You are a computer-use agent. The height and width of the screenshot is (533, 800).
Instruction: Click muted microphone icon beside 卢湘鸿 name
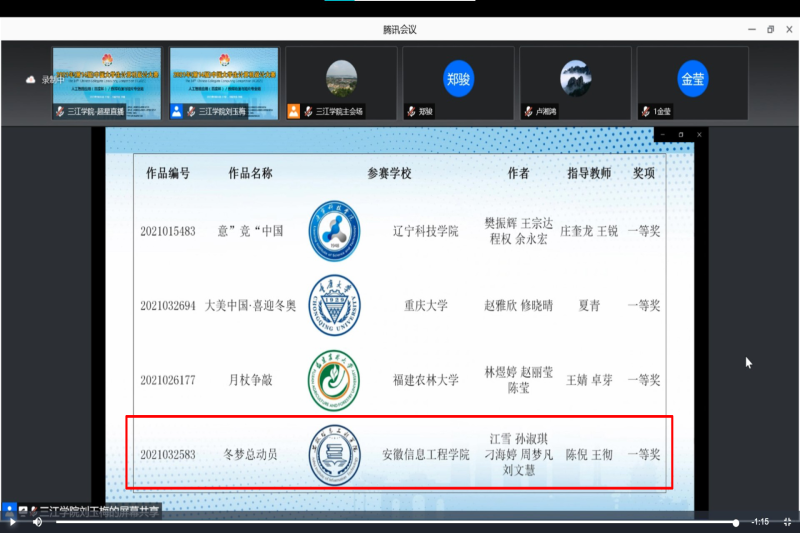[x=528, y=111]
